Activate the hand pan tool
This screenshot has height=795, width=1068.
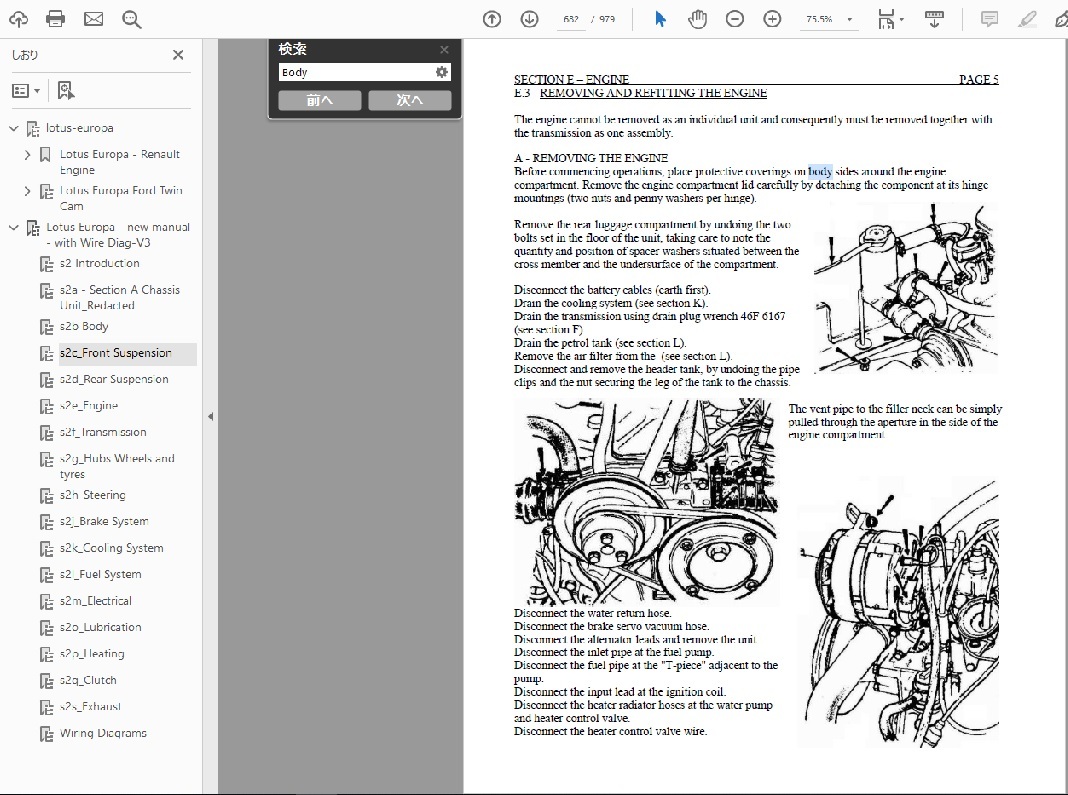(x=697, y=19)
